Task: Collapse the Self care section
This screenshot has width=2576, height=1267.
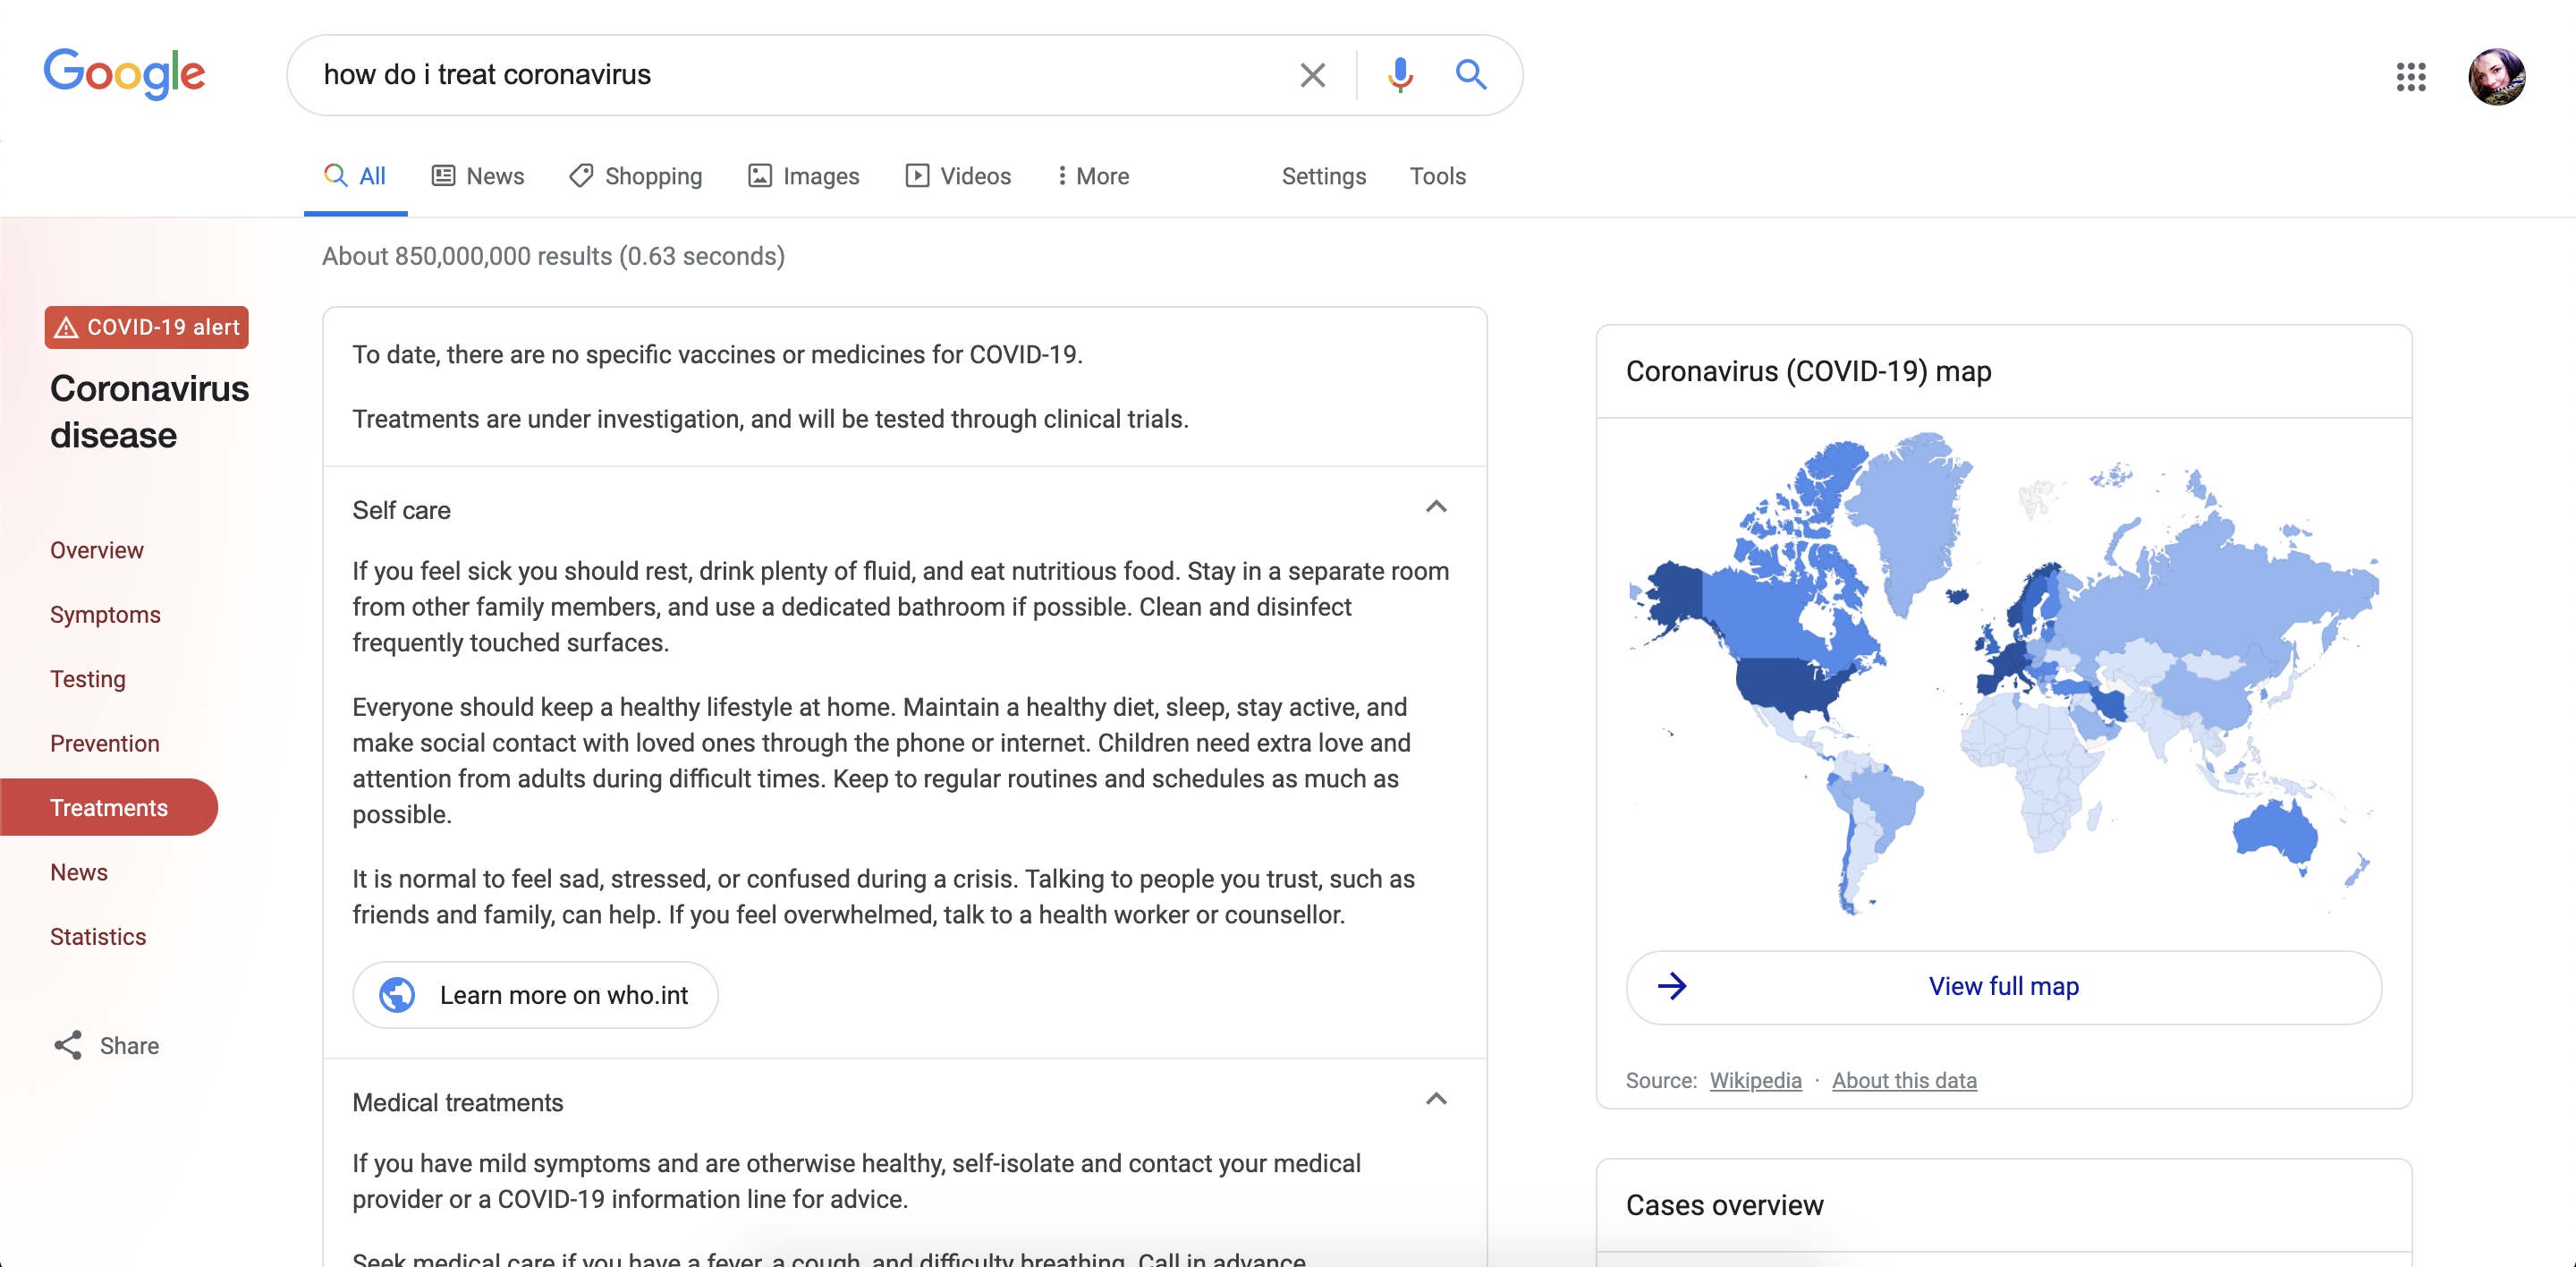Action: click(x=1436, y=507)
